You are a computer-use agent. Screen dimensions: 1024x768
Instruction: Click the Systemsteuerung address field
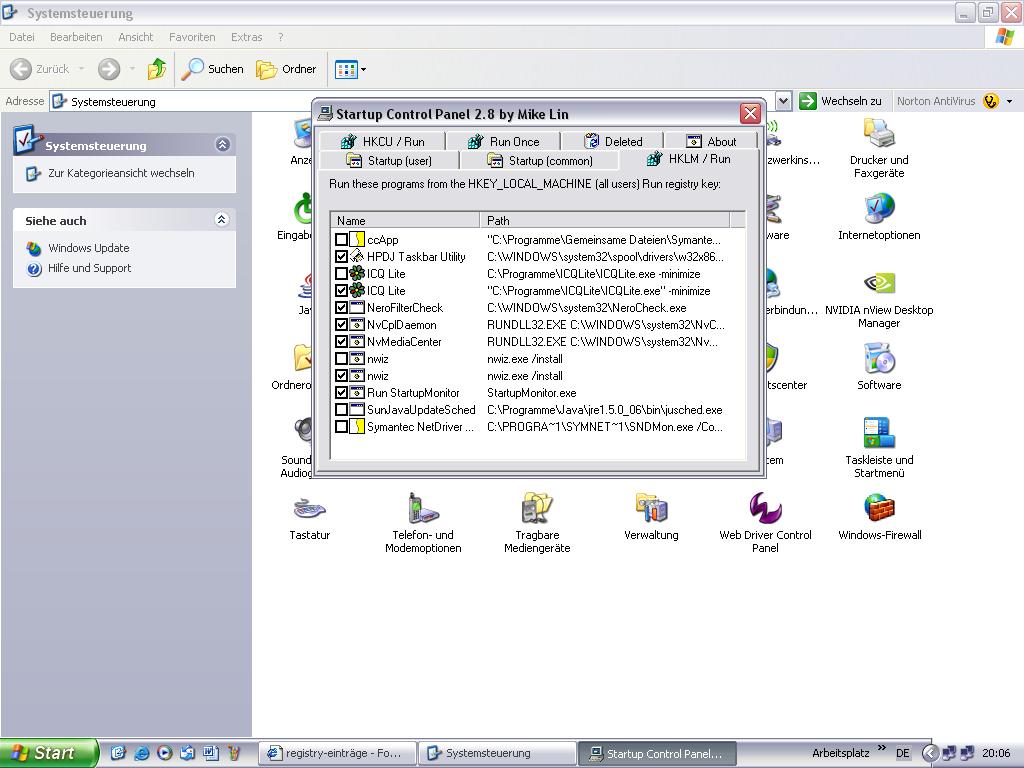pyautogui.click(x=411, y=101)
